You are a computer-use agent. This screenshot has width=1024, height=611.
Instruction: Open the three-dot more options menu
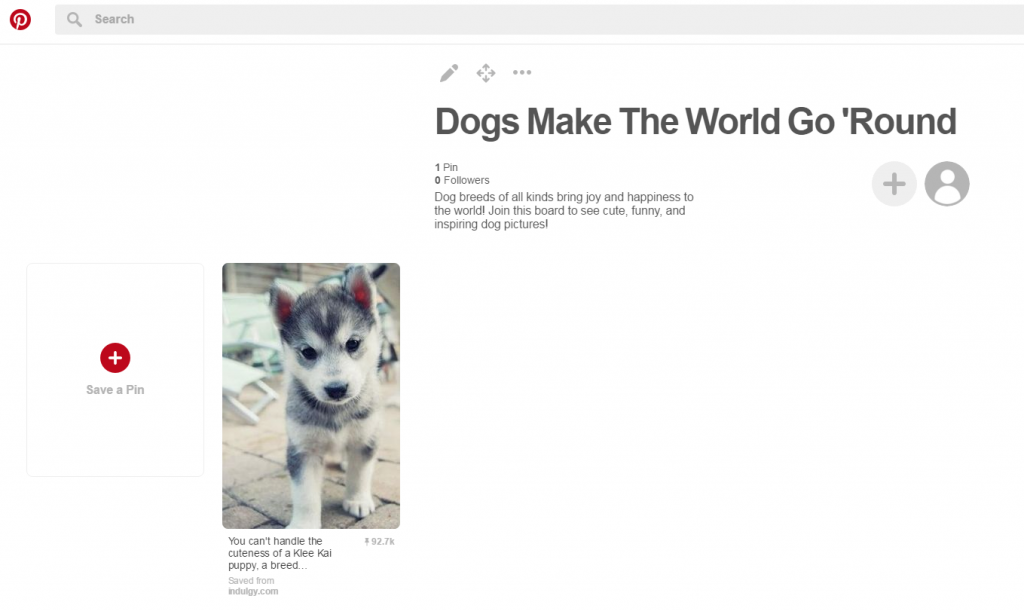522,73
